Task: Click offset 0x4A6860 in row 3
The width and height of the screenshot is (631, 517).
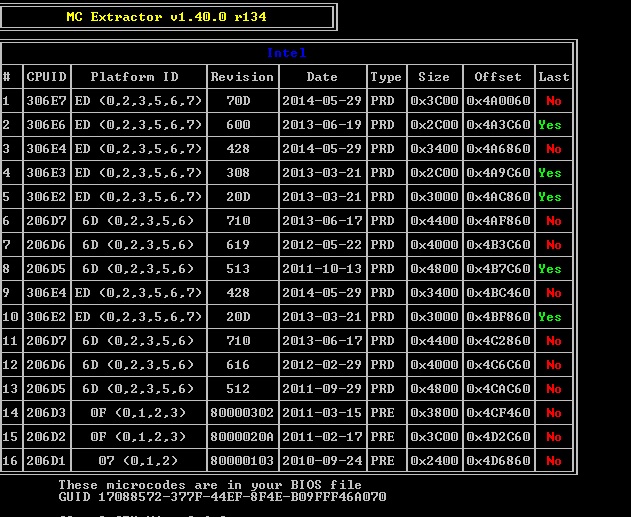Action: 498,149
